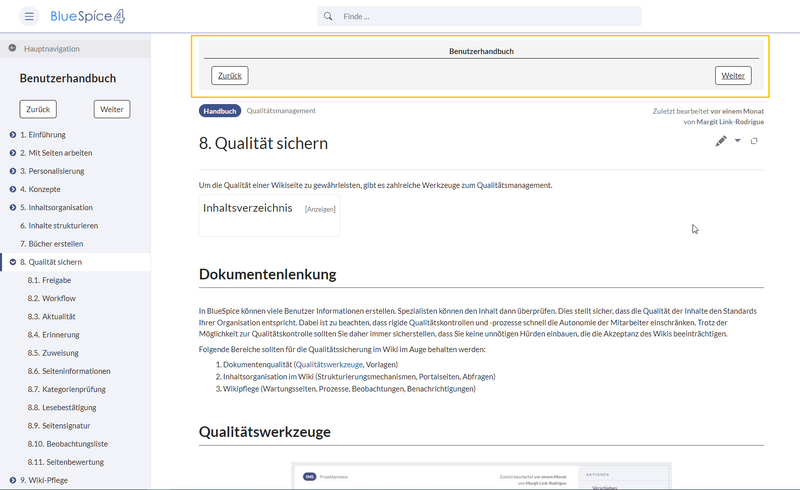Open 8.5. Zuweisung subpage
Image resolution: width=800 pixels, height=490 pixels.
point(53,353)
